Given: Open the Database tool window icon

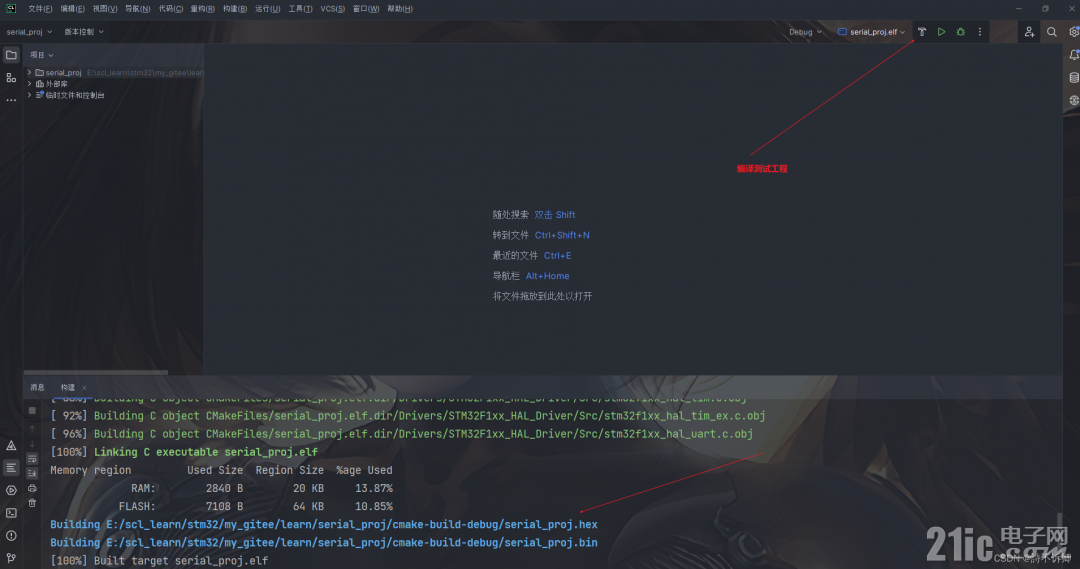Looking at the screenshot, I should (1074, 78).
